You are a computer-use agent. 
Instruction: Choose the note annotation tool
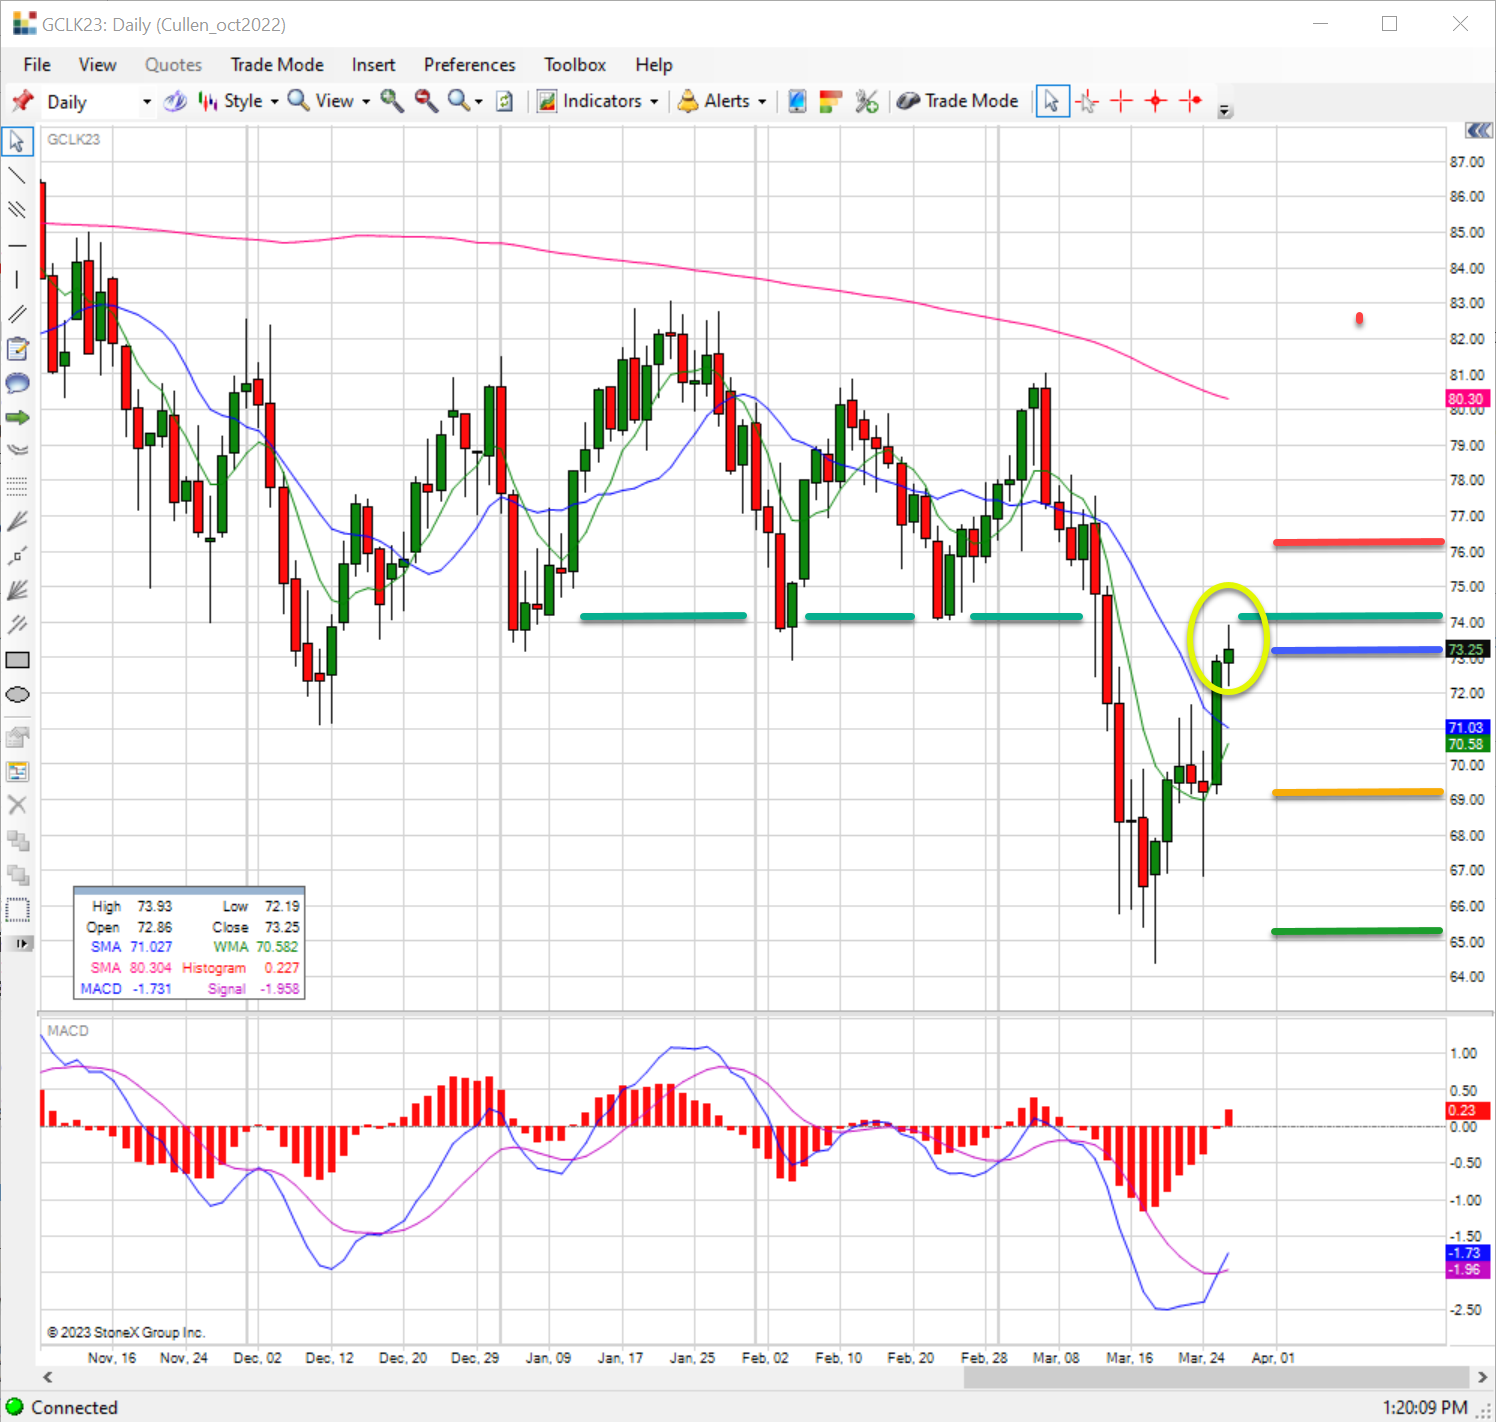pos(17,349)
